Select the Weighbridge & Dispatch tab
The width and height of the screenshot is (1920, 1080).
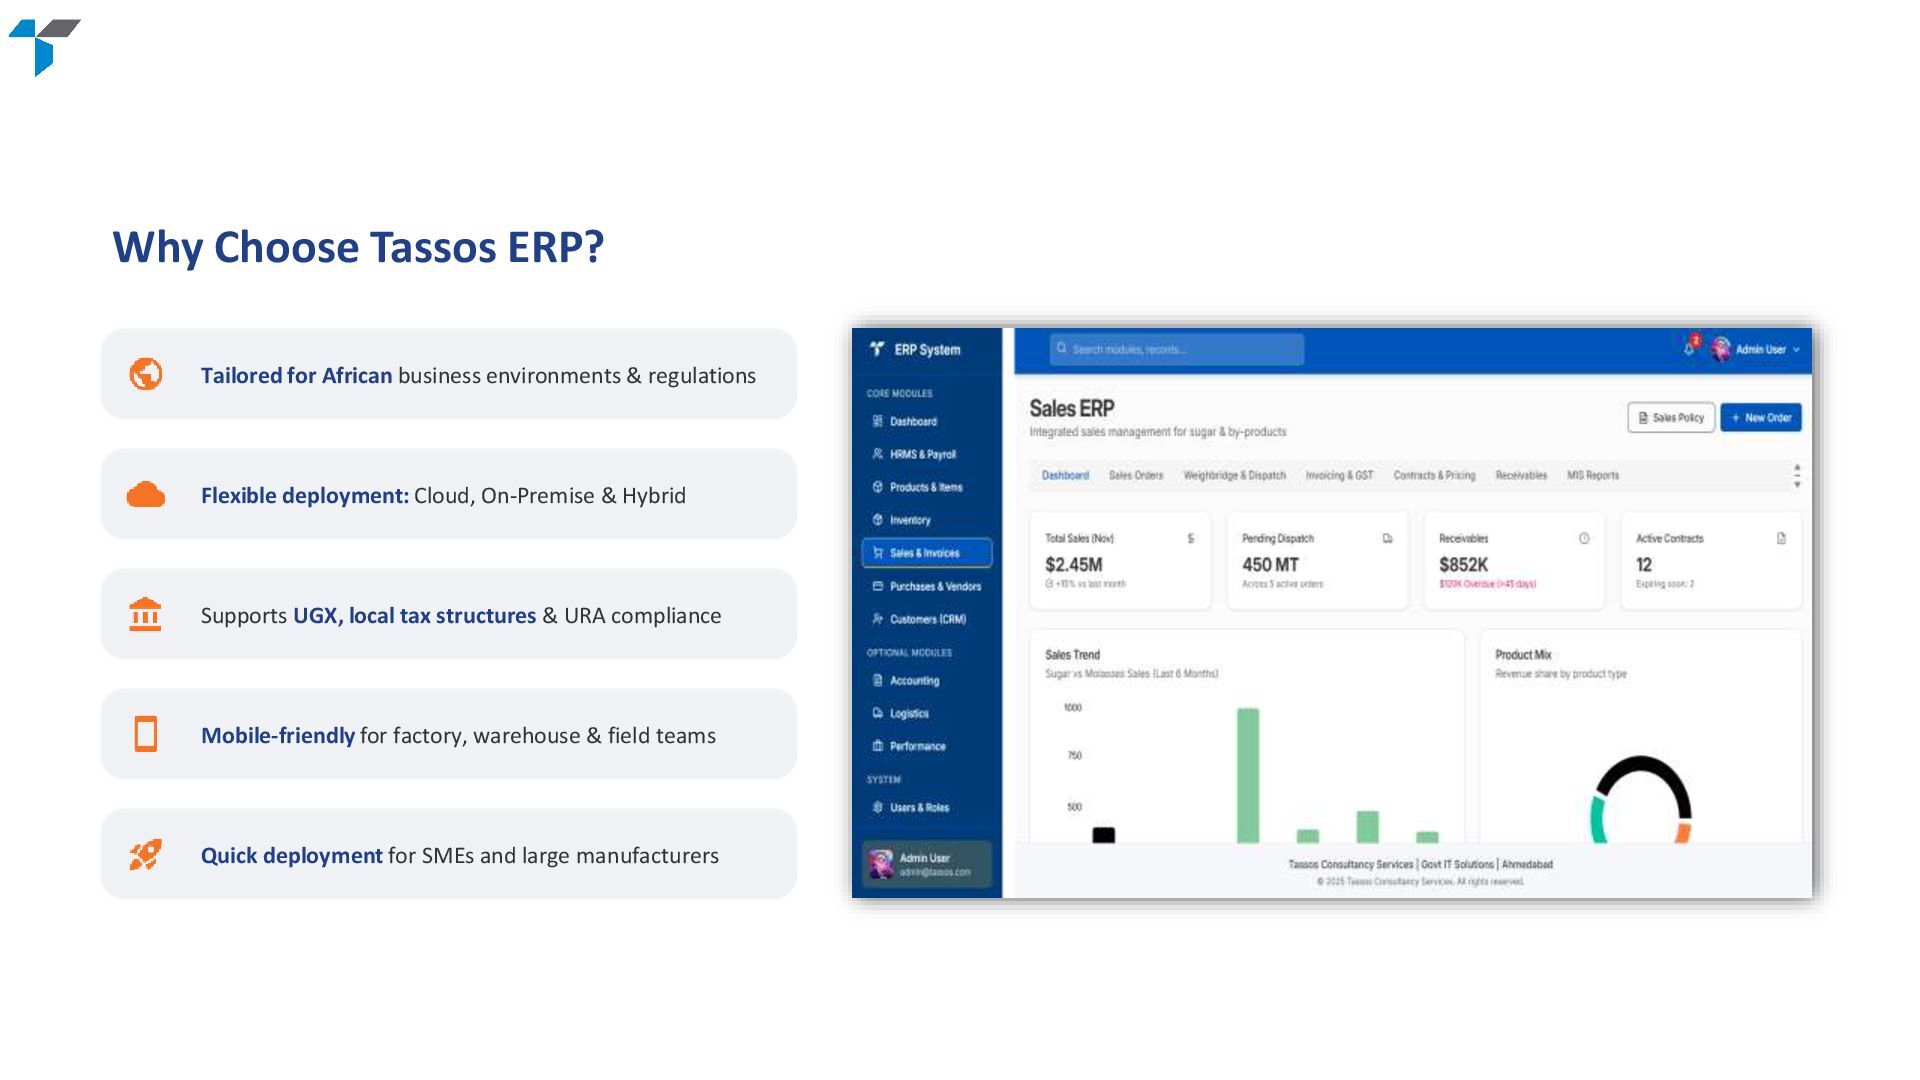click(x=1234, y=476)
